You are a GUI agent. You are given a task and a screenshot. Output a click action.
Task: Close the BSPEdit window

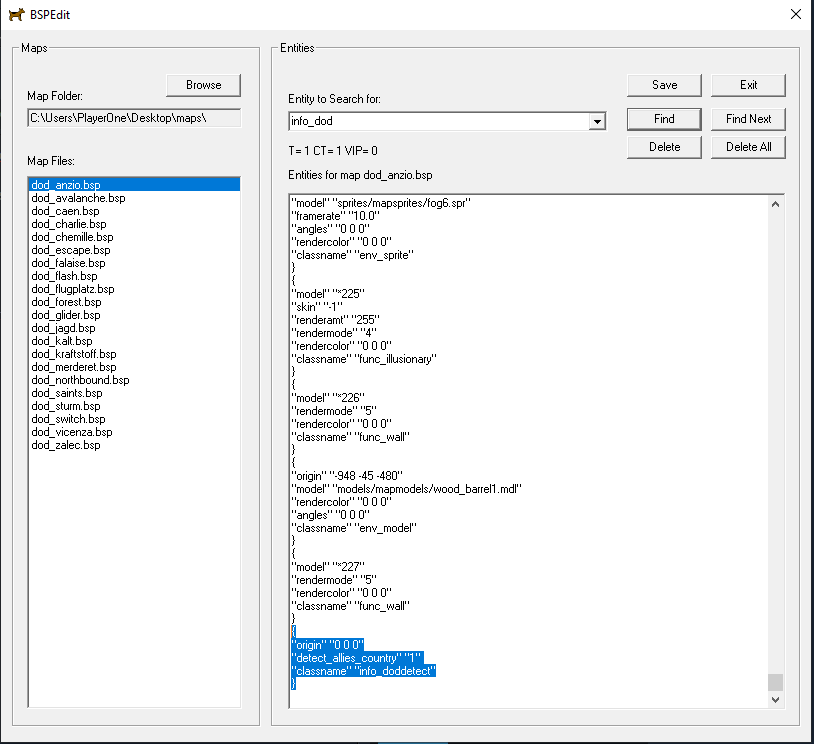tap(795, 15)
